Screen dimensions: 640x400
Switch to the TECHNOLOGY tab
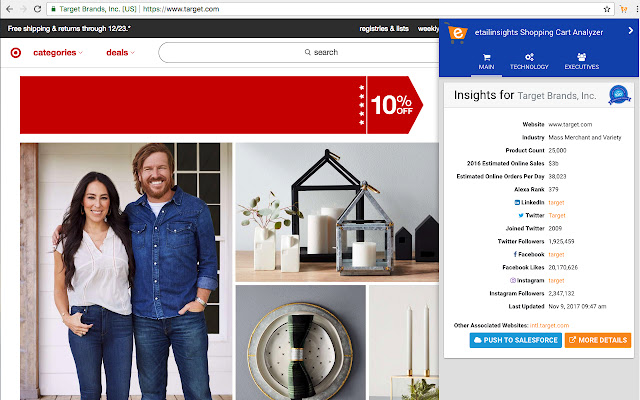click(x=529, y=62)
